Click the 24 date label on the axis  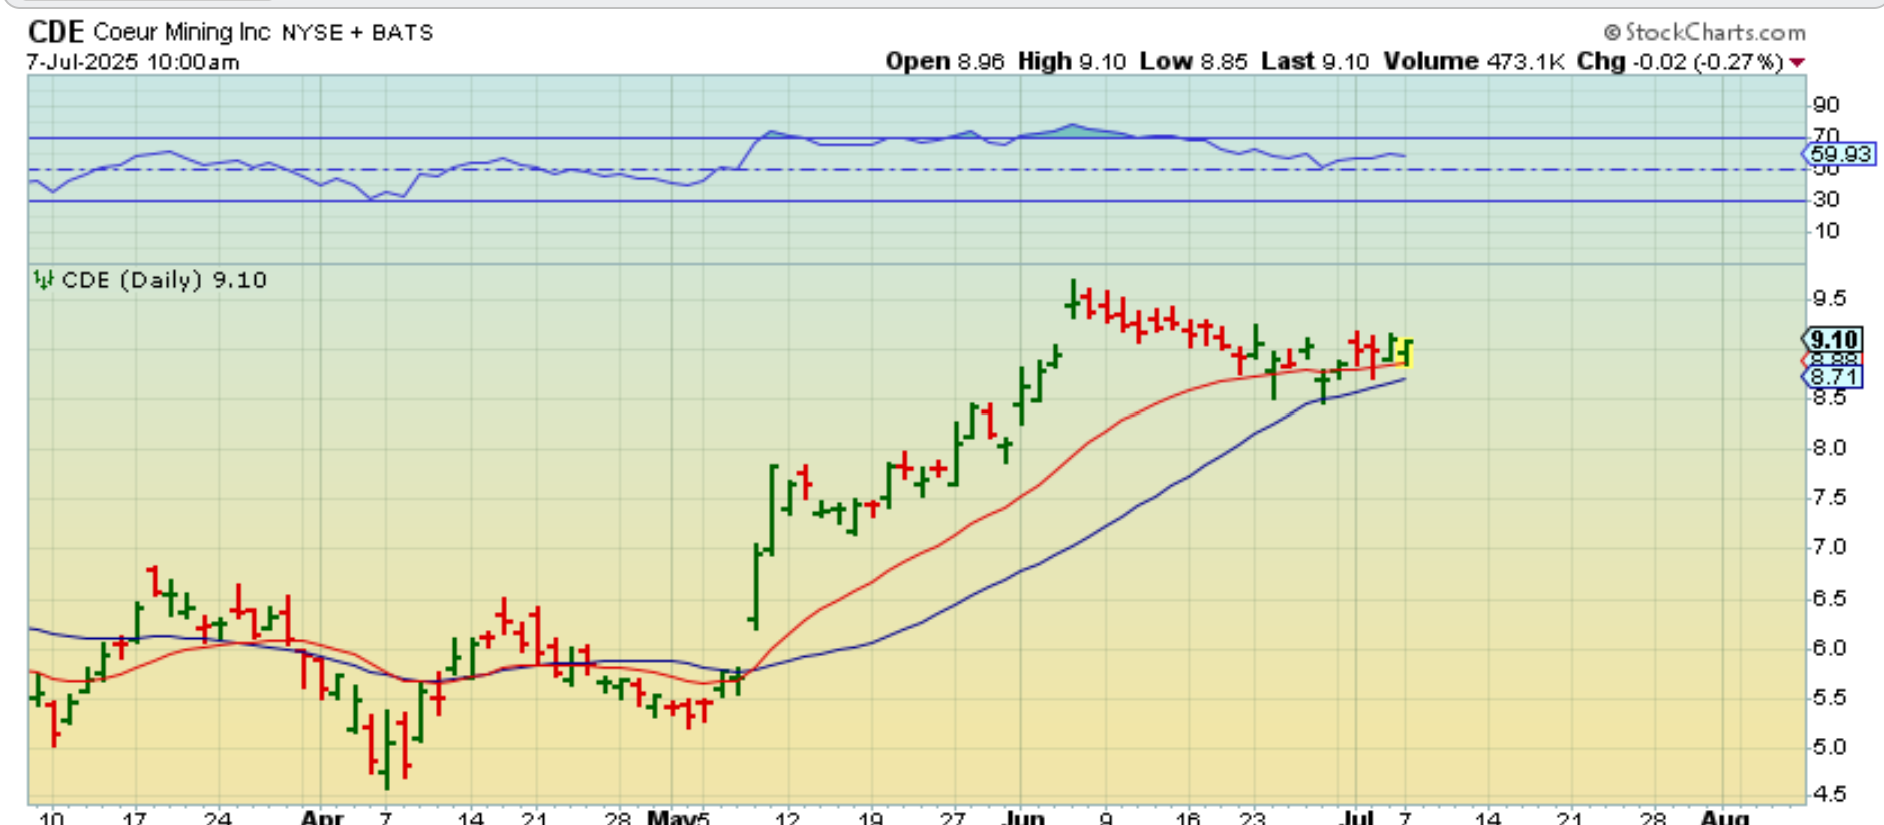(218, 818)
